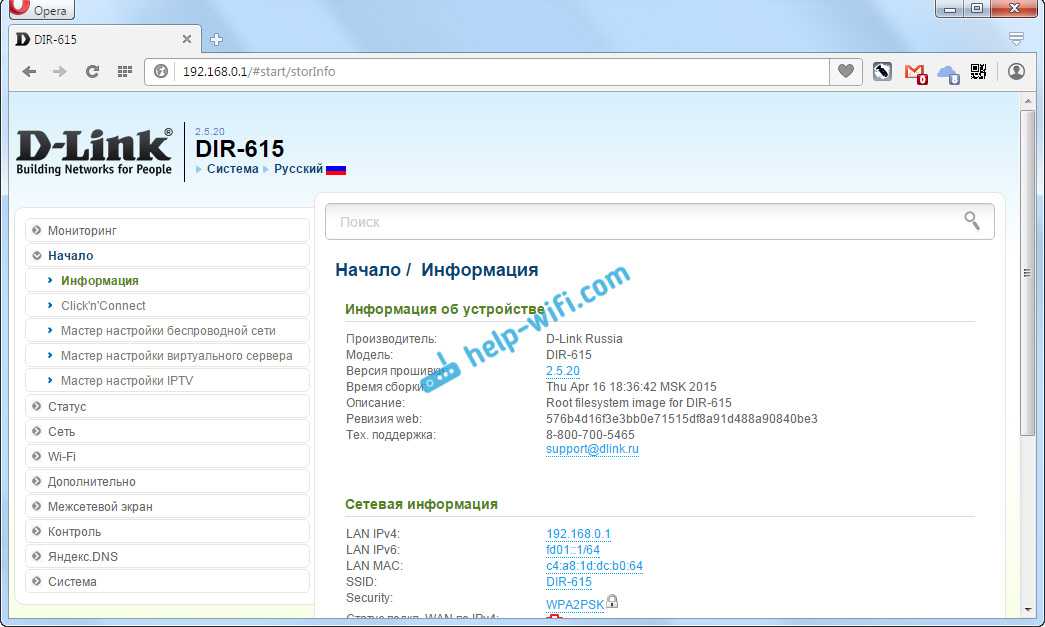Click the support@dlink.ru email link
This screenshot has width=1045, height=627.
tap(592, 450)
